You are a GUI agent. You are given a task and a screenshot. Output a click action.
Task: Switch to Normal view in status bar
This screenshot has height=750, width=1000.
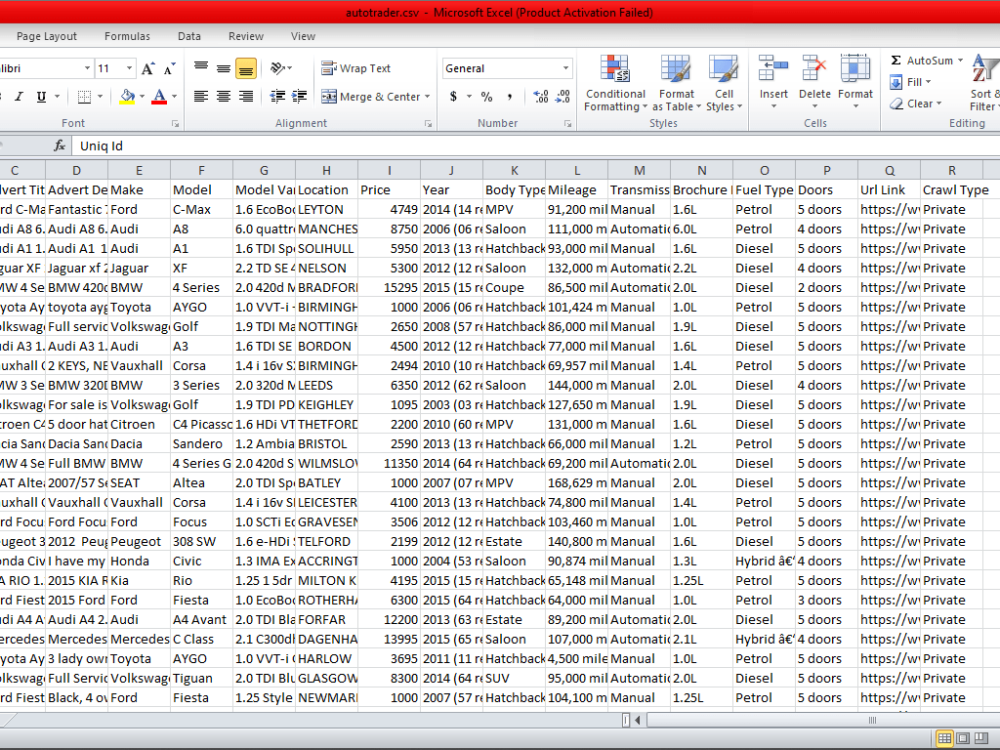click(x=944, y=739)
